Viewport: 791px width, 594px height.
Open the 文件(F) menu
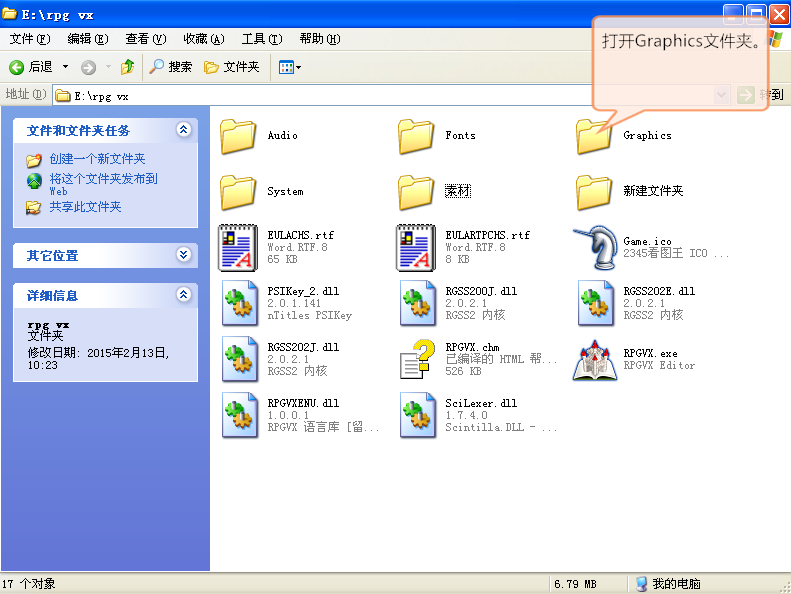tap(30, 39)
